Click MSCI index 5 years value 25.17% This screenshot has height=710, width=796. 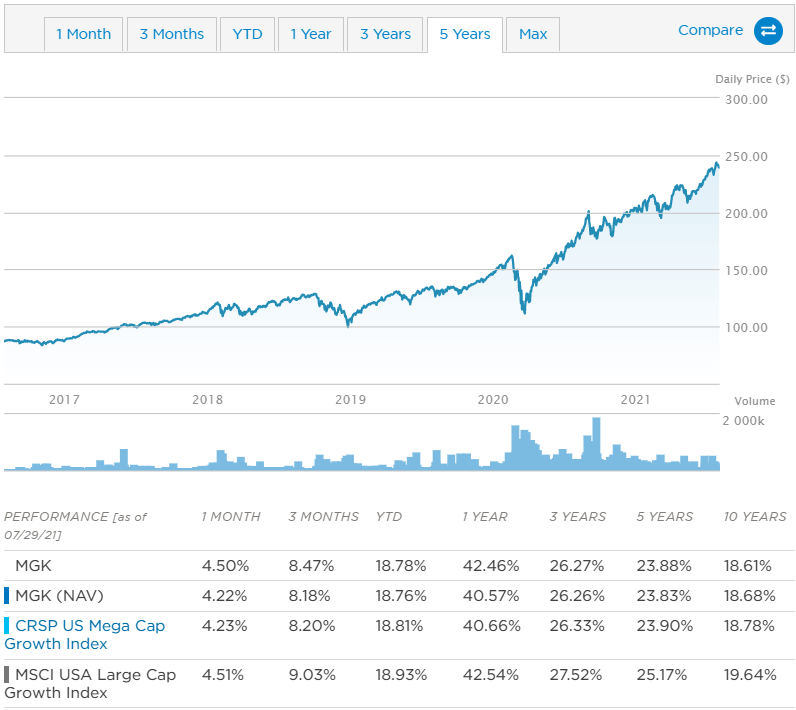click(662, 675)
